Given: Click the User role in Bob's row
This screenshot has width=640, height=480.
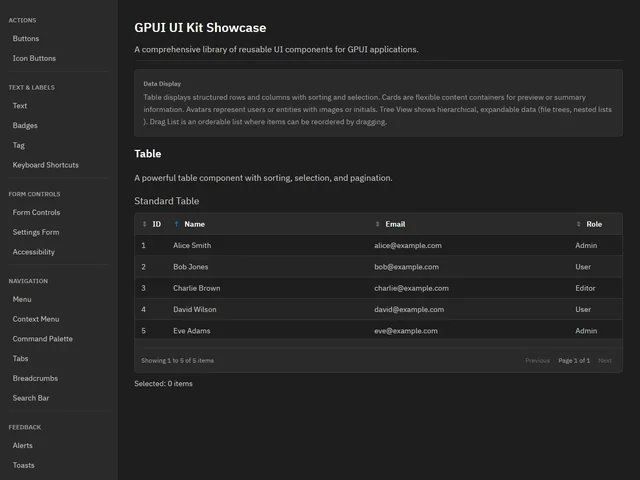Looking at the screenshot, I should (x=583, y=267).
